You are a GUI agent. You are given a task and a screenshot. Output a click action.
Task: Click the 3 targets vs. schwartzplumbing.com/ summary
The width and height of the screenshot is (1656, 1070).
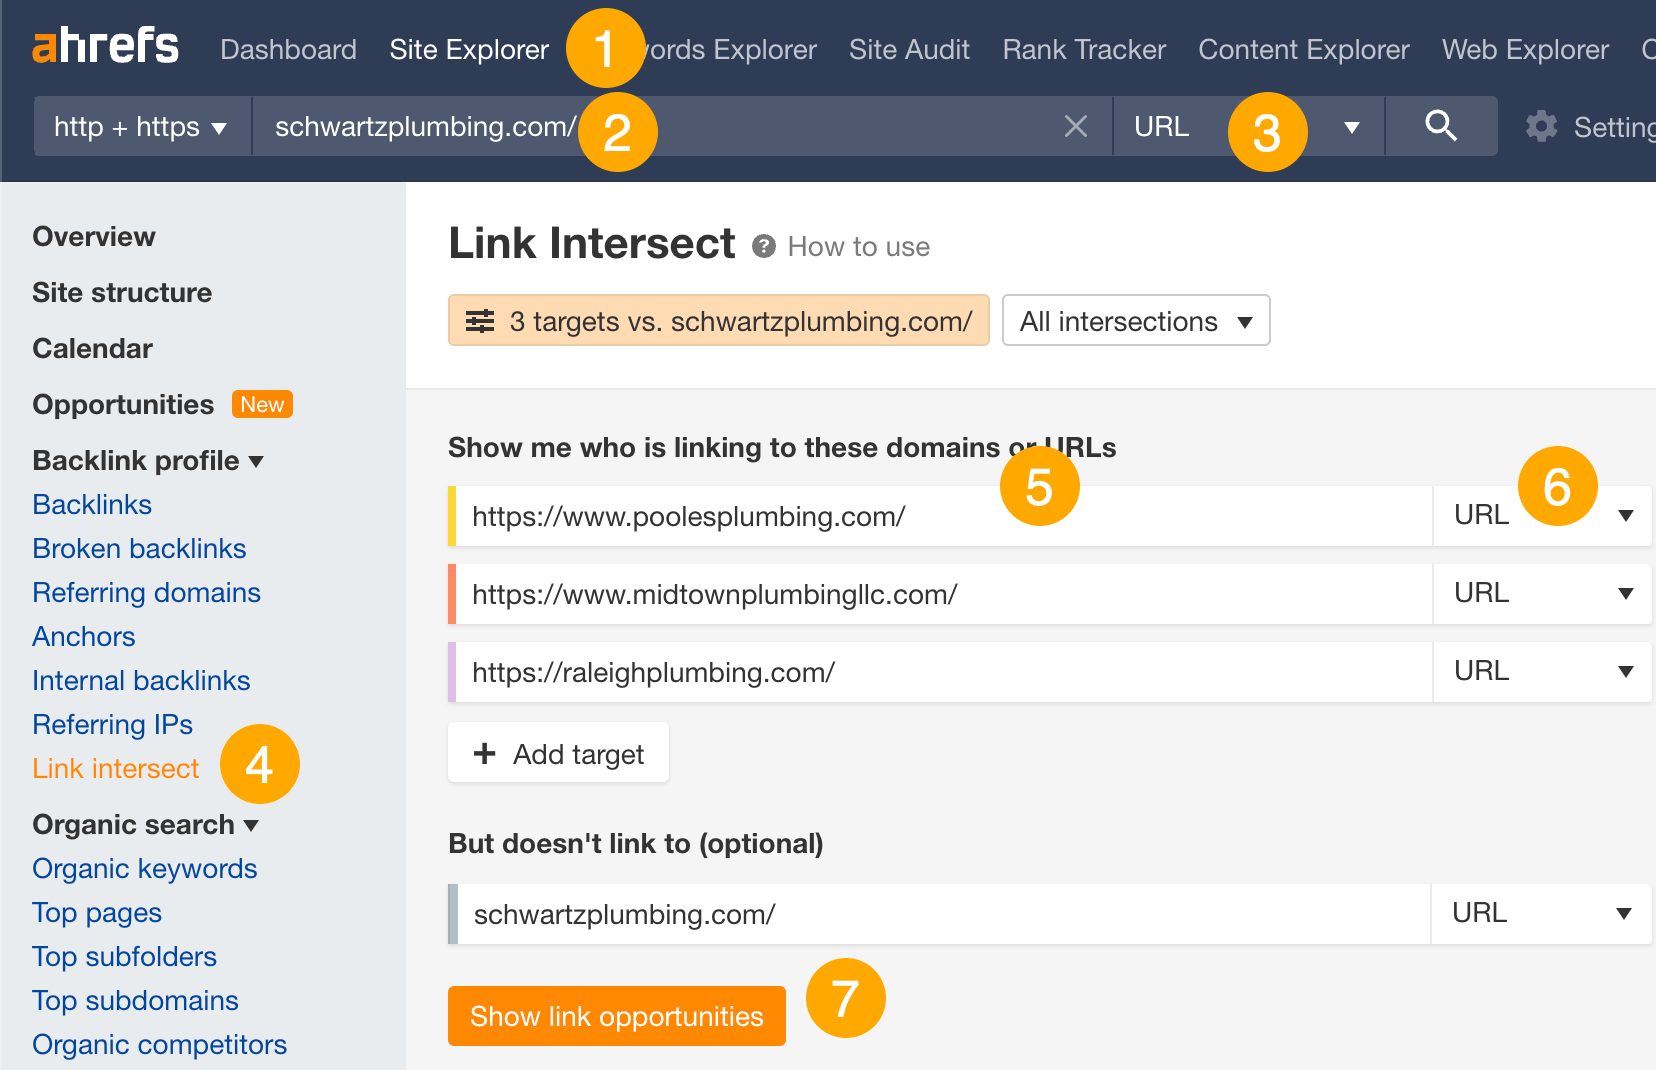point(718,321)
